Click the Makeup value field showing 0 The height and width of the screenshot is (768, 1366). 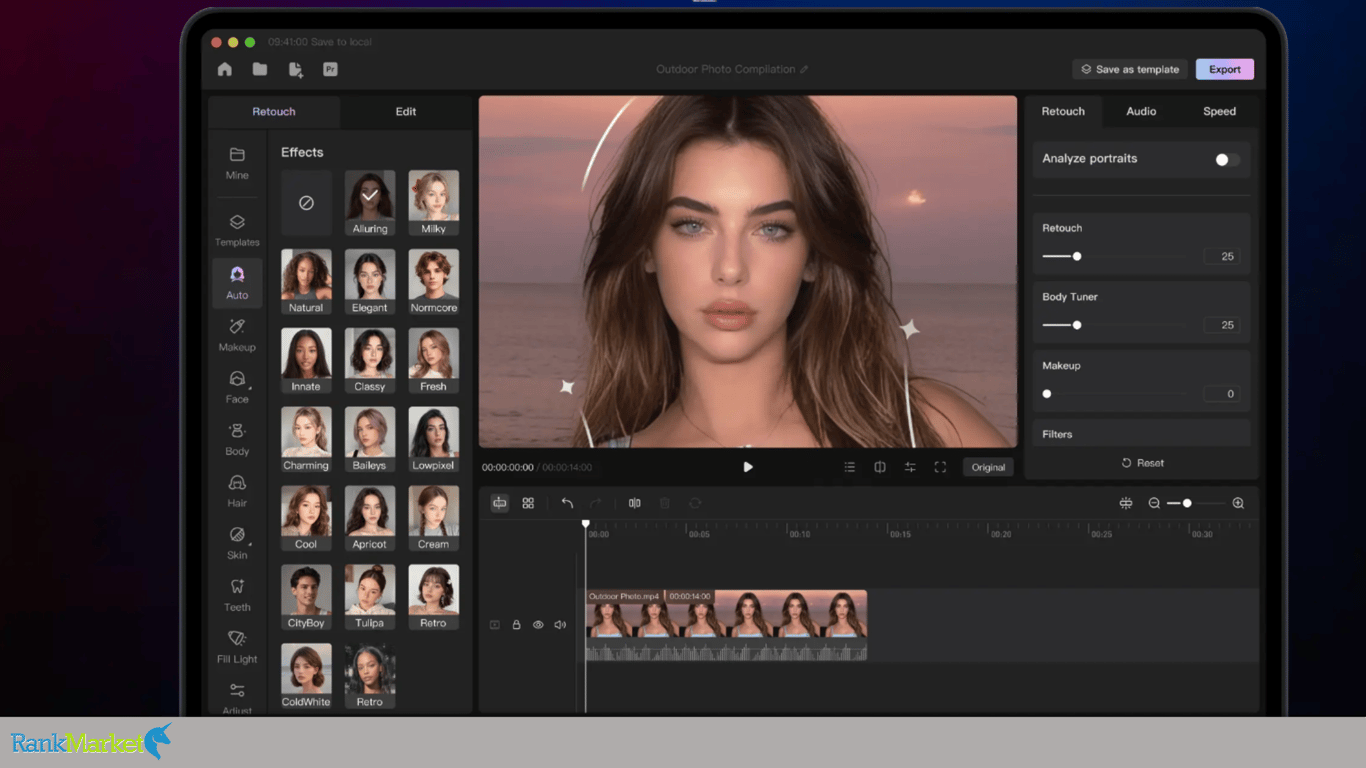tap(1222, 394)
